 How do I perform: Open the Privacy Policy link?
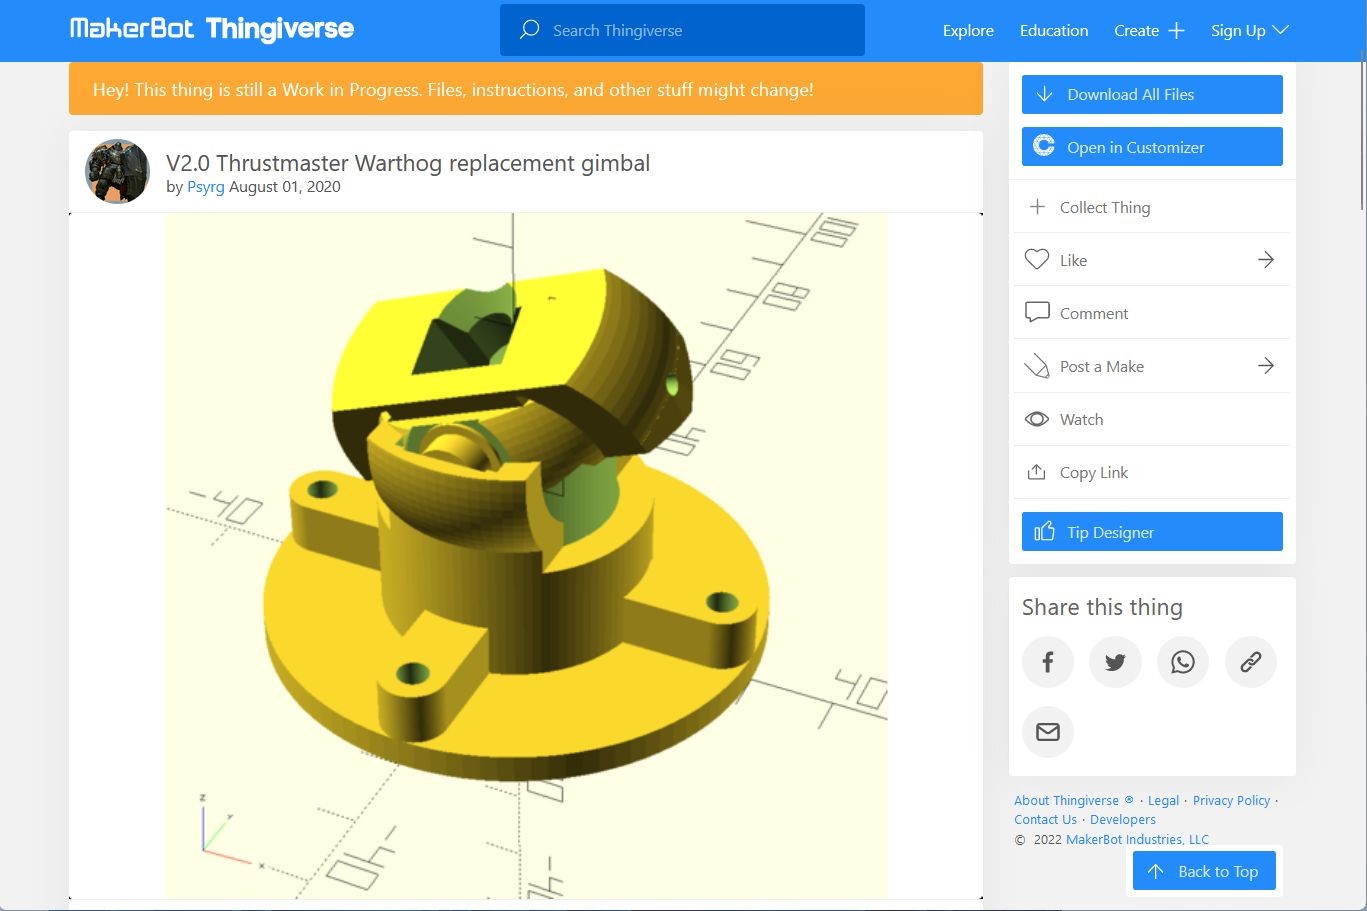tap(1231, 800)
